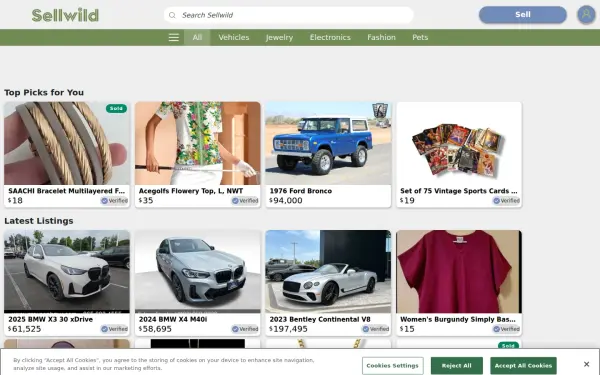Viewport: 600px width, 375px height.
Task: Click the $58,695 price
Action: tap(155, 329)
